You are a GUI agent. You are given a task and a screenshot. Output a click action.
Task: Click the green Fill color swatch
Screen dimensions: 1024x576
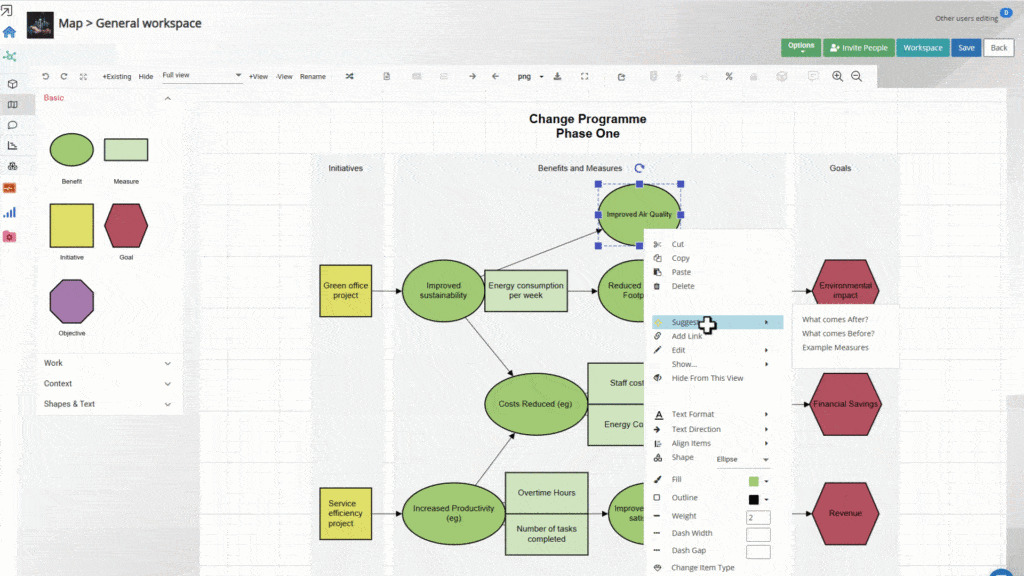click(x=754, y=481)
